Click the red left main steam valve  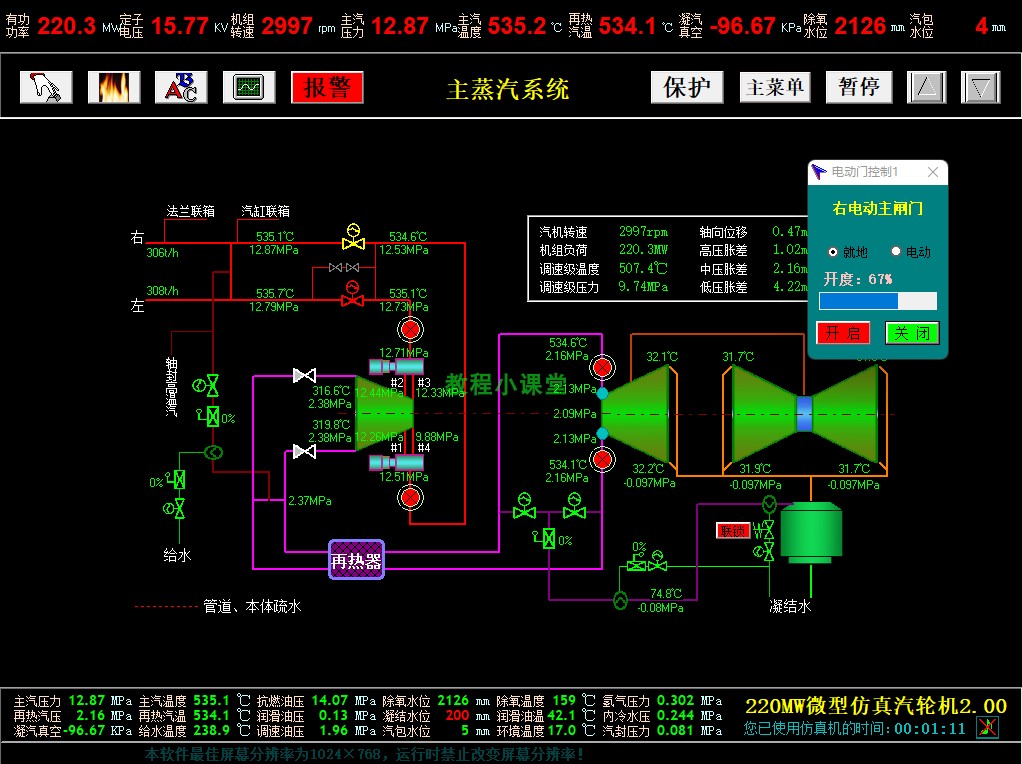(351, 297)
